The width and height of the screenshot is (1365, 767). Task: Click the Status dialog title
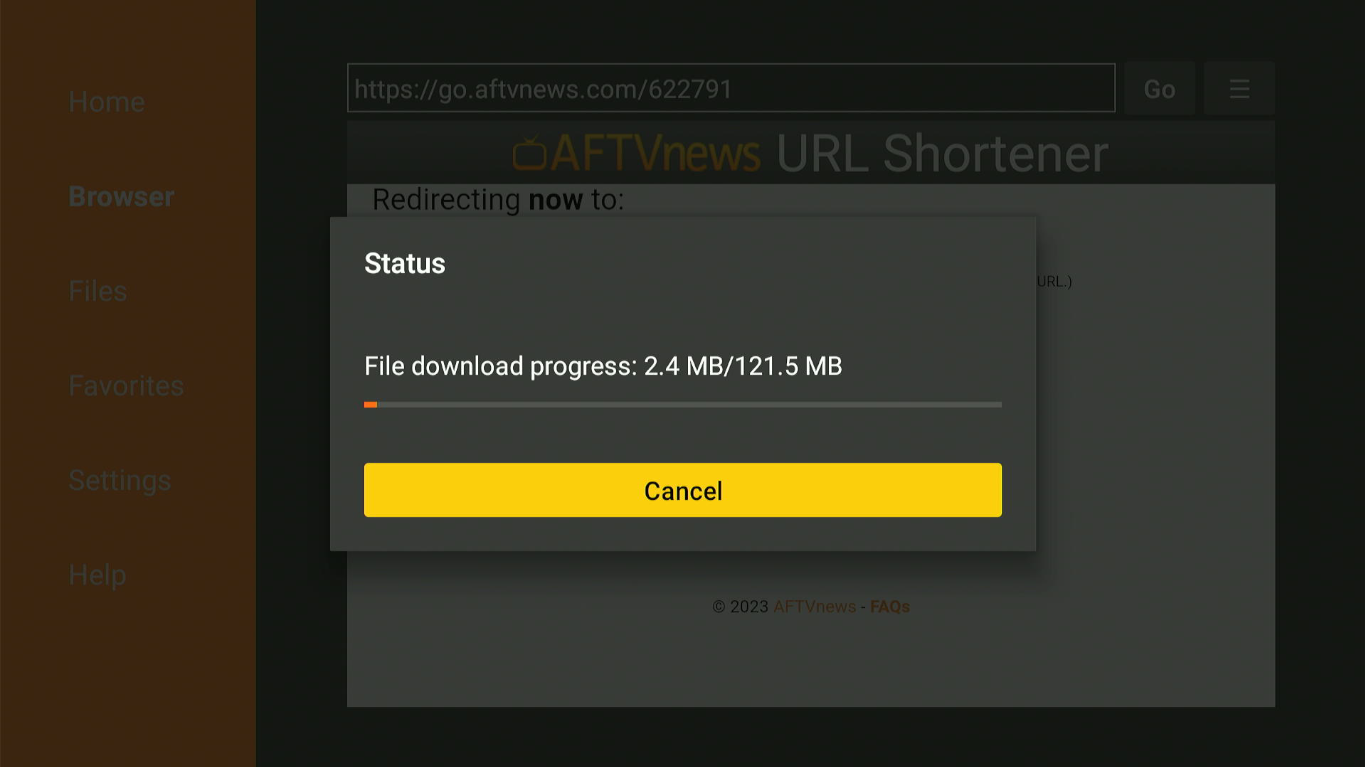(x=405, y=263)
